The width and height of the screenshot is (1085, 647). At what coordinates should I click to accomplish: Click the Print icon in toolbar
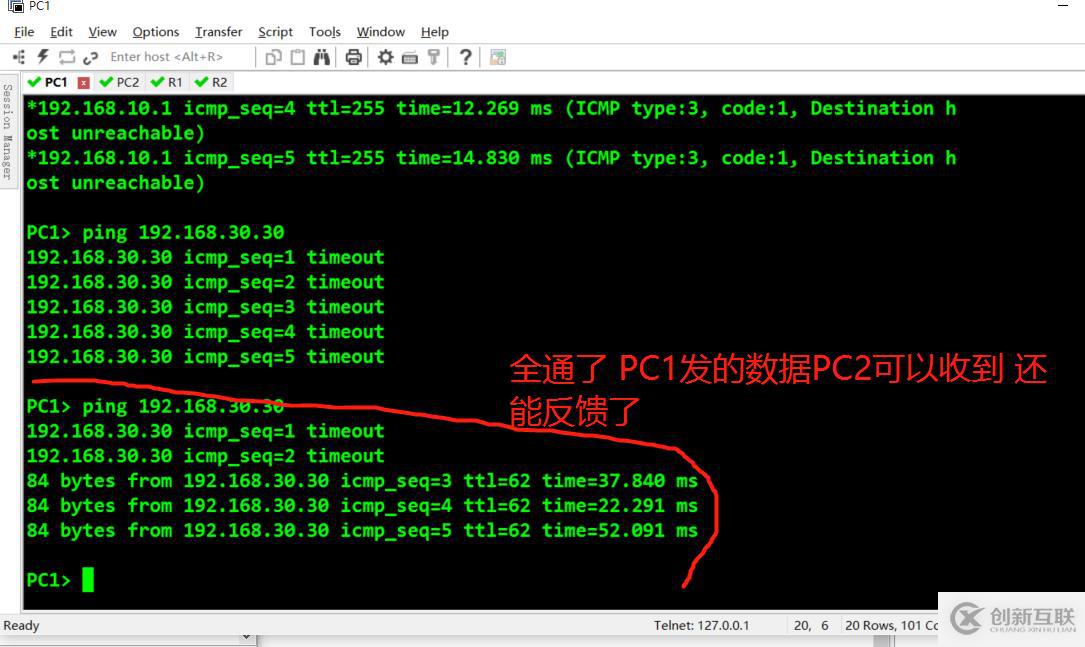point(354,57)
